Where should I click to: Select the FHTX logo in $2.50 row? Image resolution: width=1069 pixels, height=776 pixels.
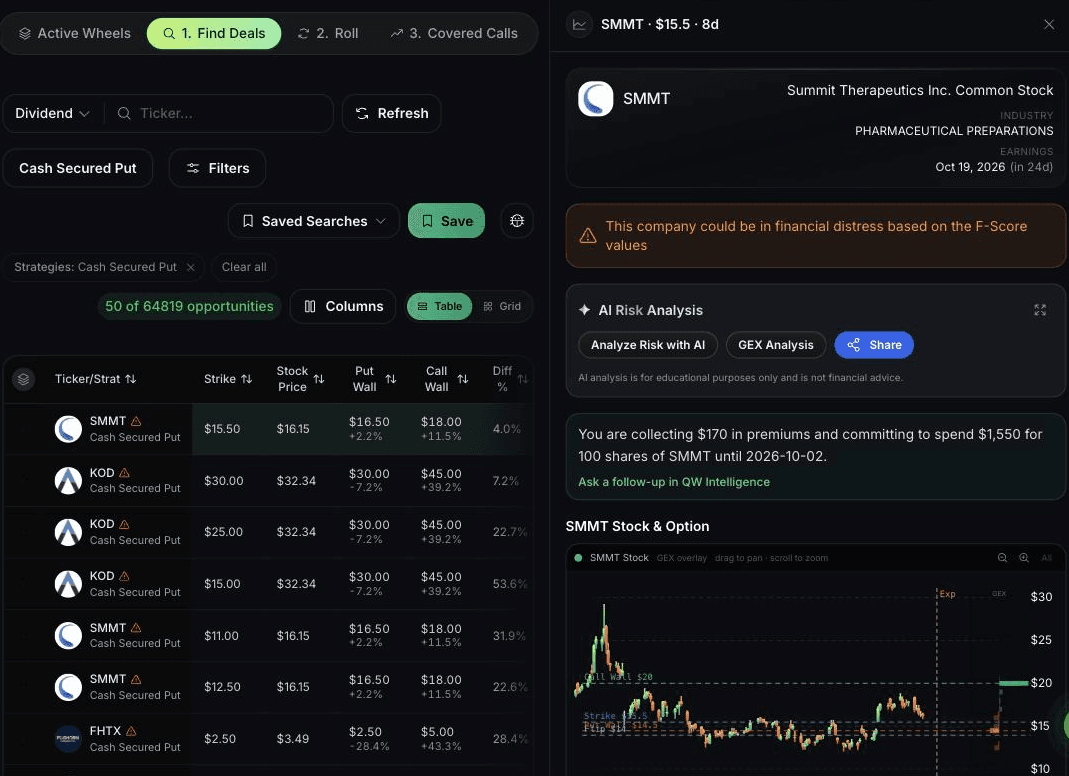68,738
